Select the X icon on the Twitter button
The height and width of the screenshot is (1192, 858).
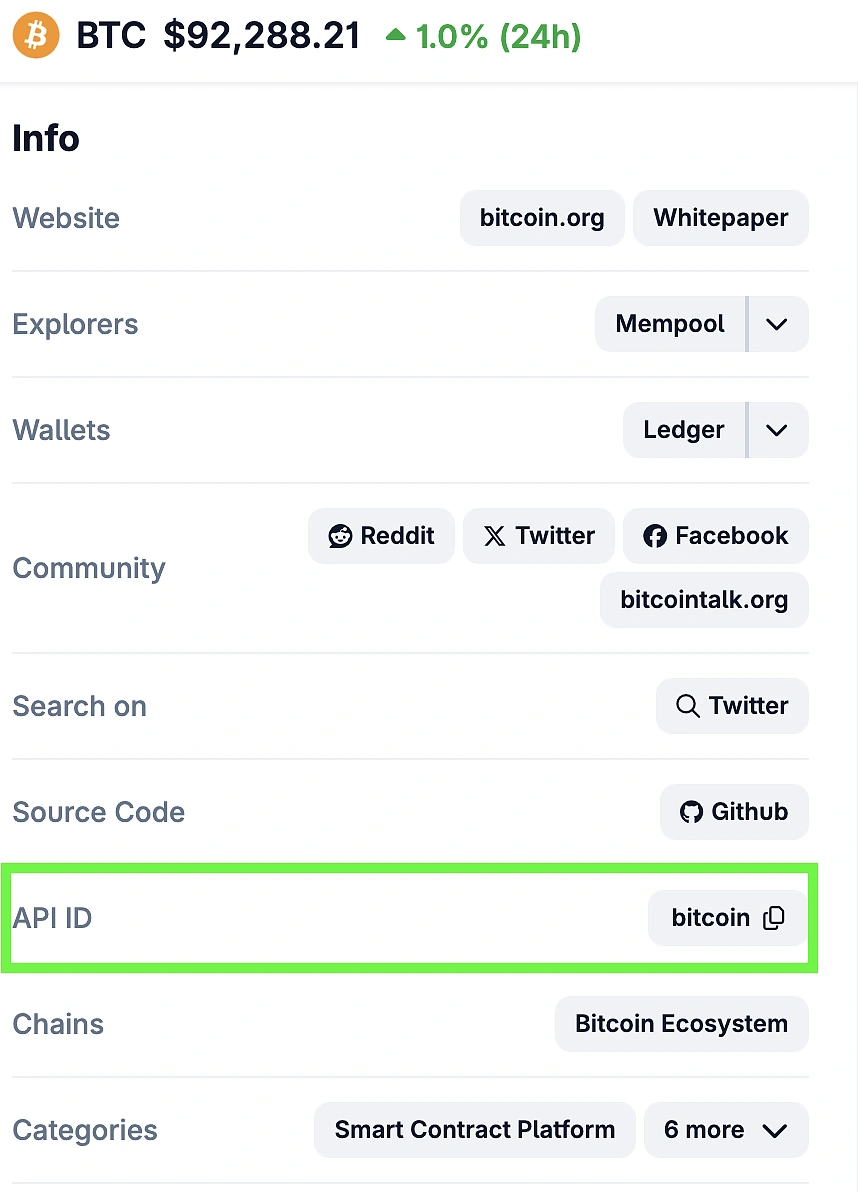point(496,535)
